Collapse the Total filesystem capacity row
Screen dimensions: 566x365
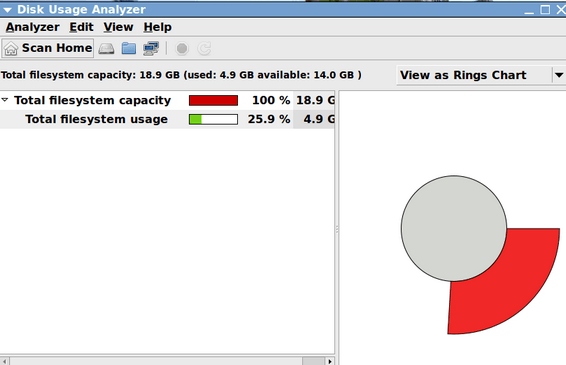click(x=5, y=100)
